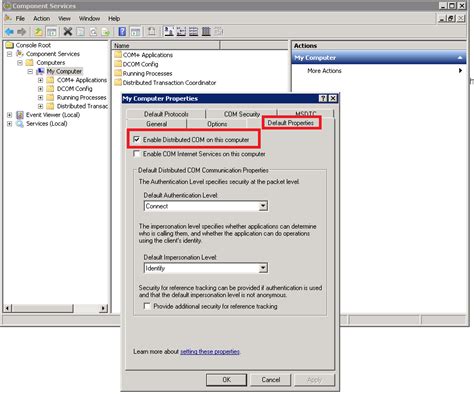Switch to the COM Security tab
The width and height of the screenshot is (474, 394).
tap(242, 114)
